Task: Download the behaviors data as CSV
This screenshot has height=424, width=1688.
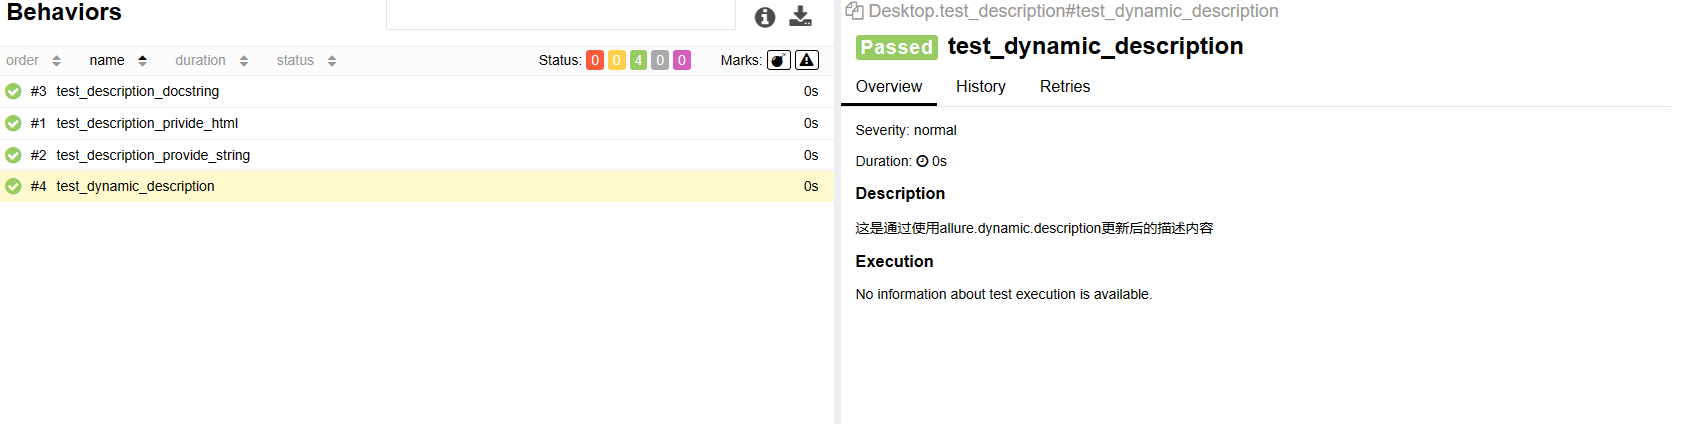Action: pos(800,16)
